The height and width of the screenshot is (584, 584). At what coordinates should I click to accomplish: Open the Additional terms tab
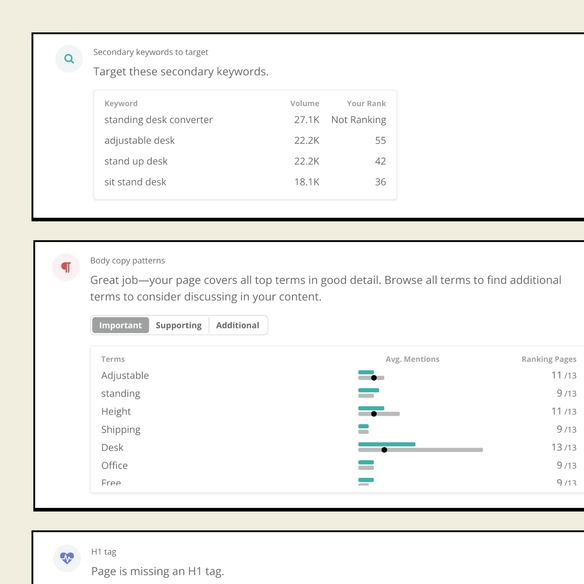pyautogui.click(x=238, y=325)
